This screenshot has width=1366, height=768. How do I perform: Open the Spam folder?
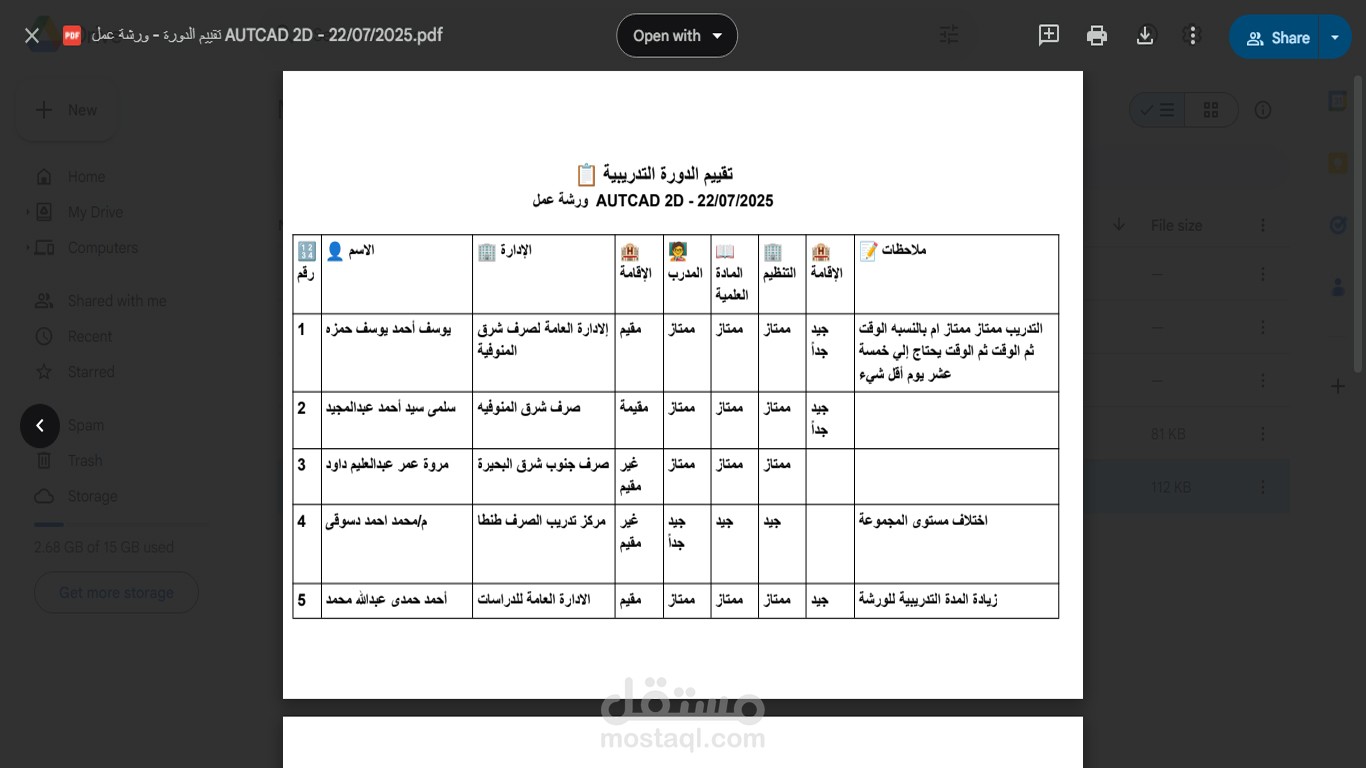[86, 425]
